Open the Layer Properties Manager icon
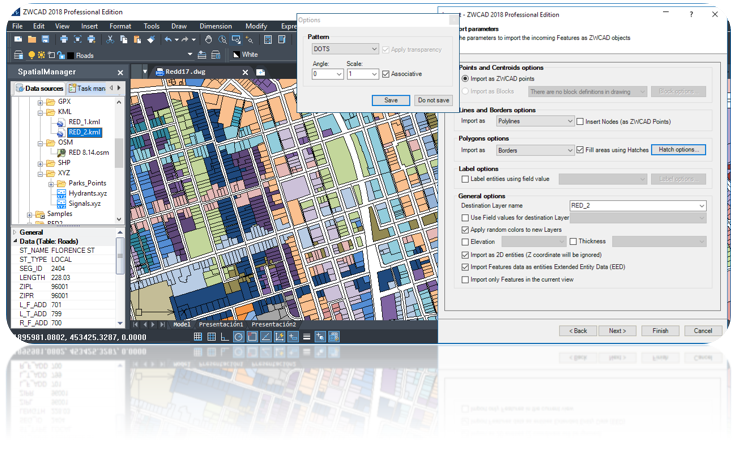This screenshot has width=736, height=460. (x=18, y=55)
